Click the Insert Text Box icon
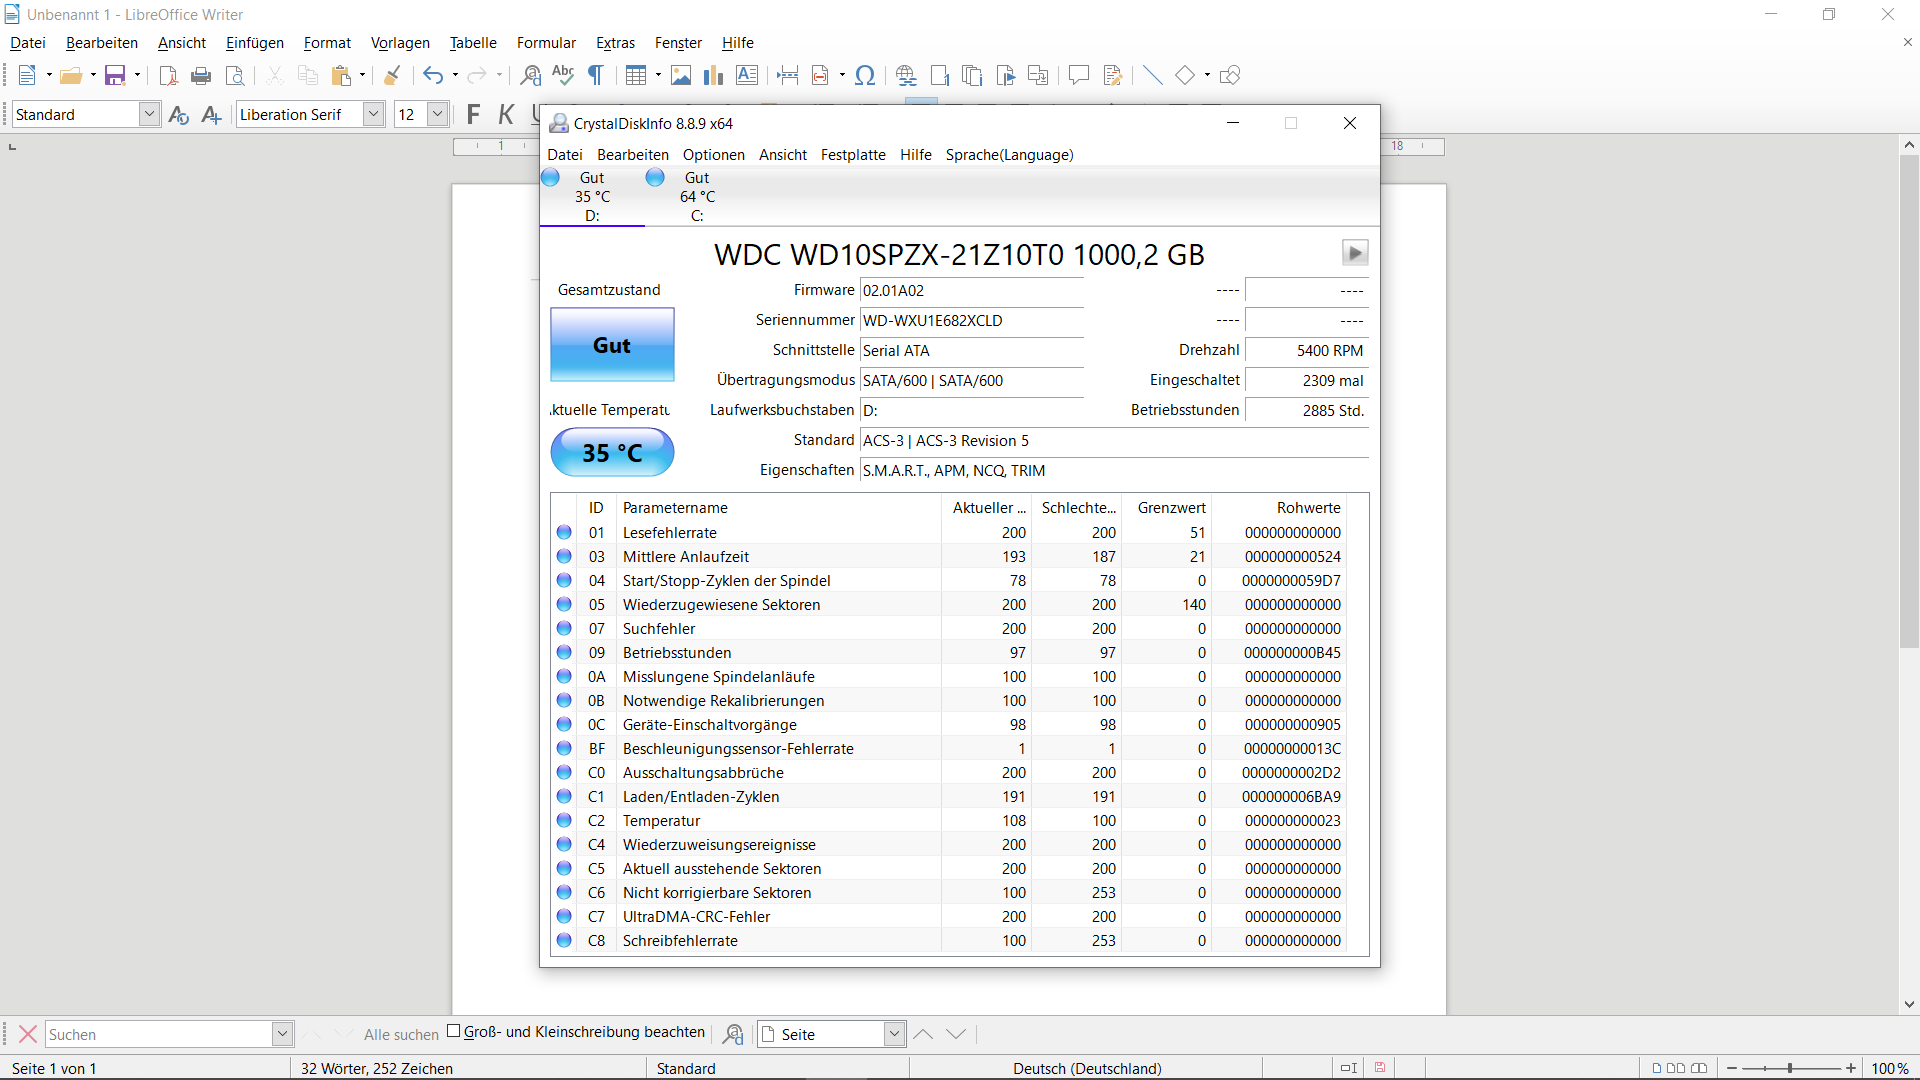This screenshot has height=1080, width=1920. pyautogui.click(x=747, y=75)
